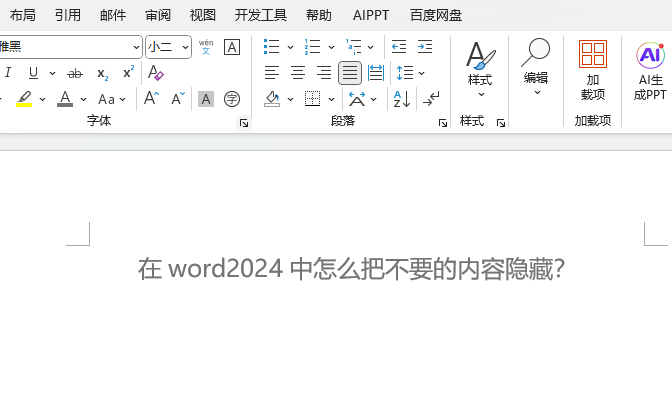Open the 字体 dialog launcher

244,123
